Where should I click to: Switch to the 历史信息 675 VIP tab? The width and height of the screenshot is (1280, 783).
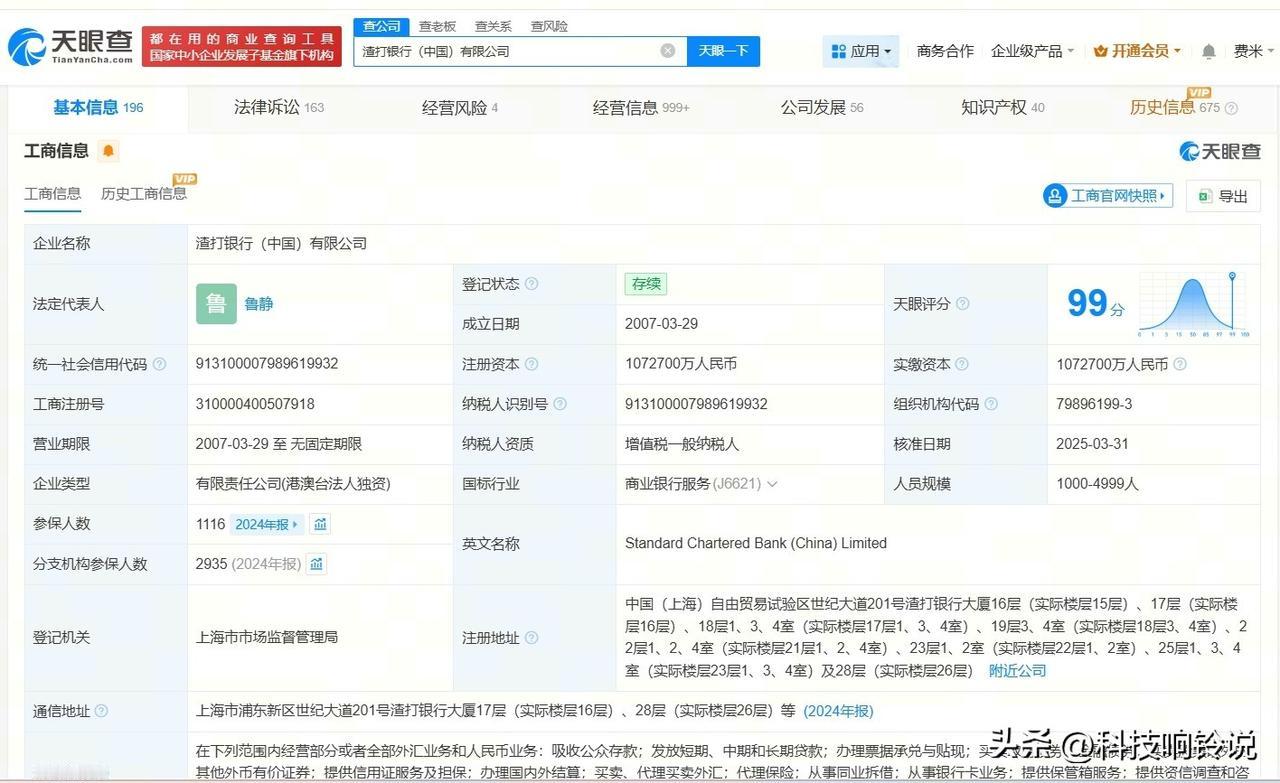(x=1175, y=107)
